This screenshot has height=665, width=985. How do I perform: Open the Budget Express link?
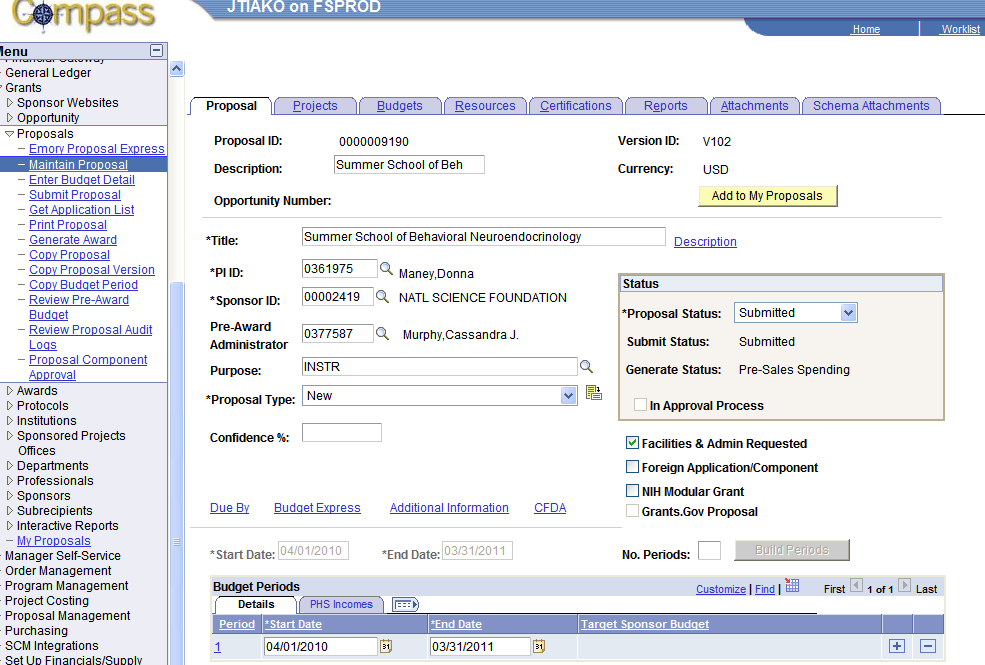[x=317, y=507]
